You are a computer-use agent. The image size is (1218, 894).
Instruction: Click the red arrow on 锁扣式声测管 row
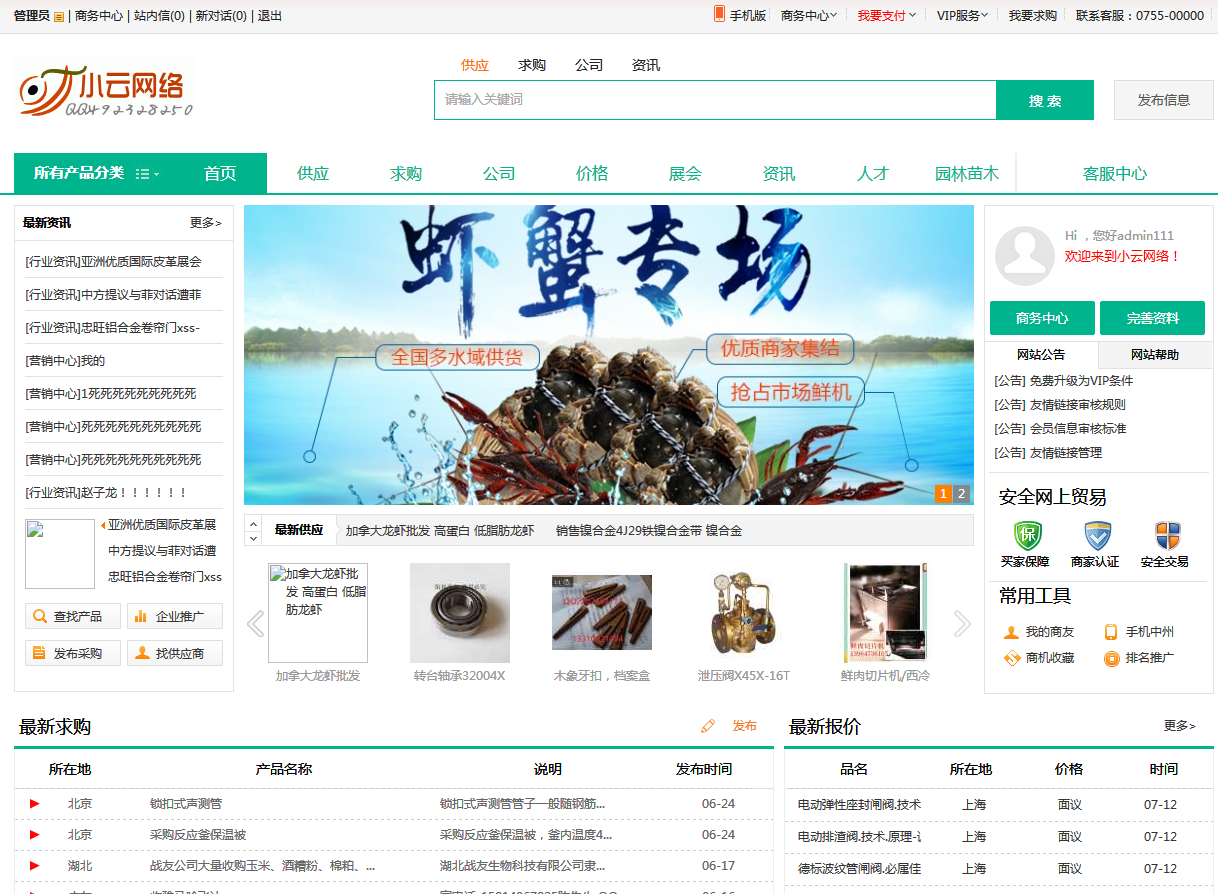pos(35,803)
